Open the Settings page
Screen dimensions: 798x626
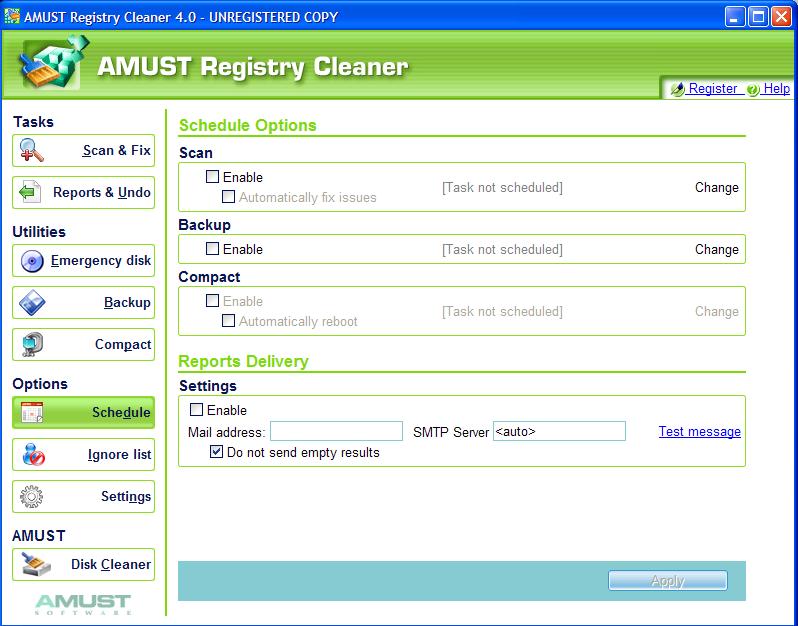click(x=83, y=497)
